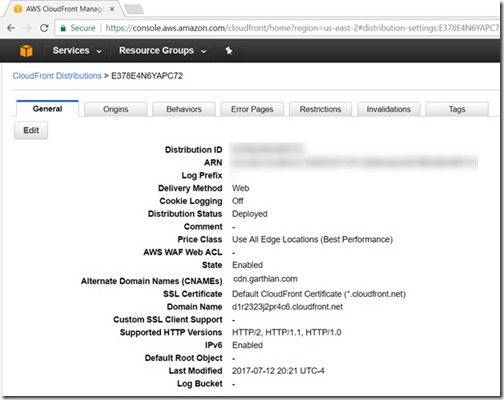Expand the Resource Groups dropdown
The height and width of the screenshot is (400, 504).
tap(163, 51)
